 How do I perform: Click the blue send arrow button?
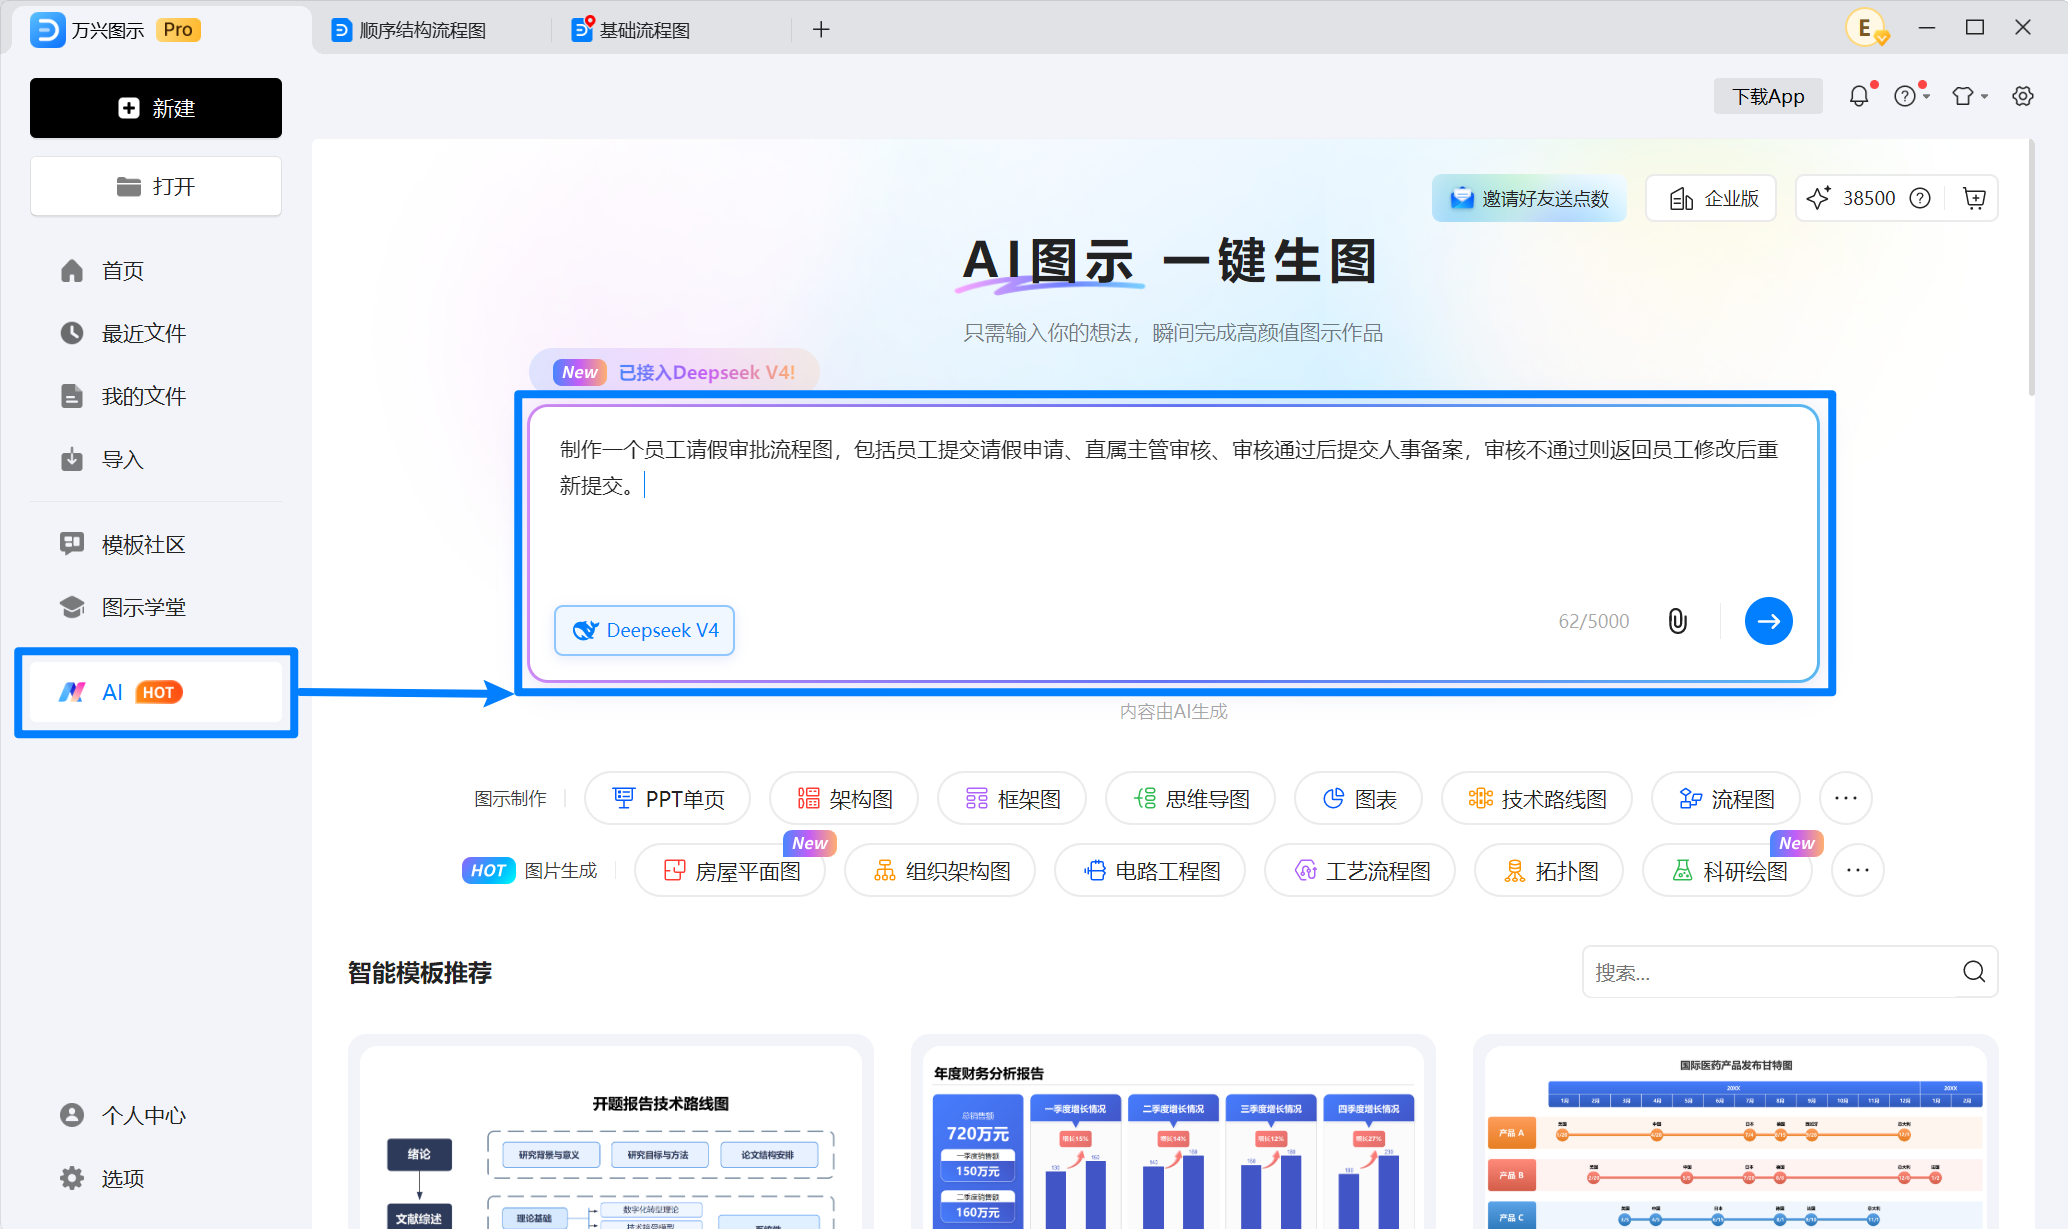coord(1768,621)
